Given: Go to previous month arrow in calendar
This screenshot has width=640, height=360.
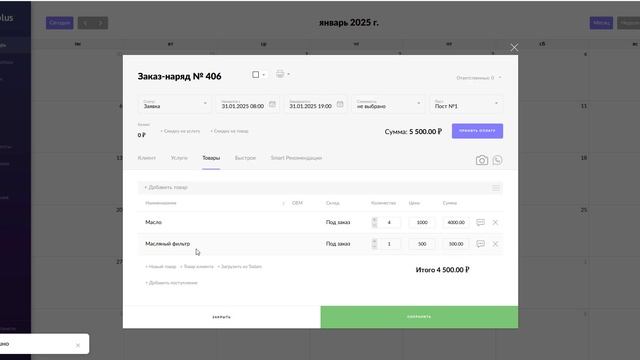Looking at the screenshot, I should (85, 23).
